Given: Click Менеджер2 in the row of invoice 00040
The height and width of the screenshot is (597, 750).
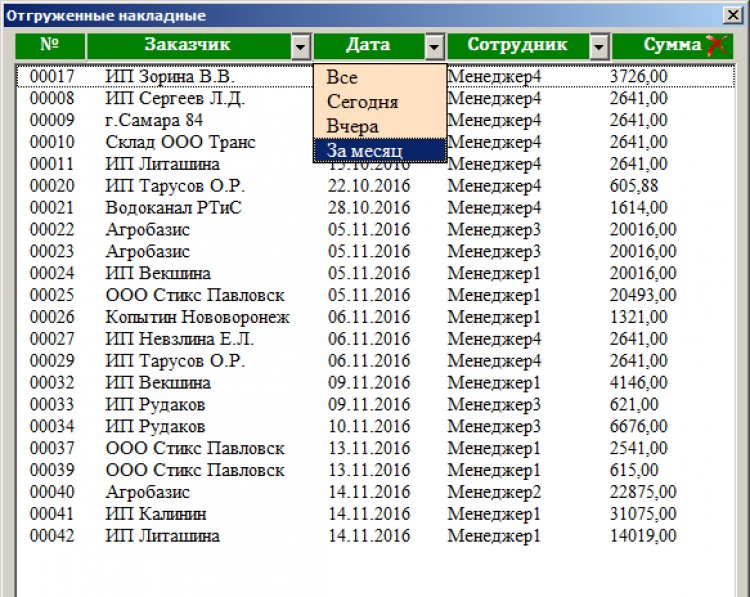Looking at the screenshot, I should (494, 492).
